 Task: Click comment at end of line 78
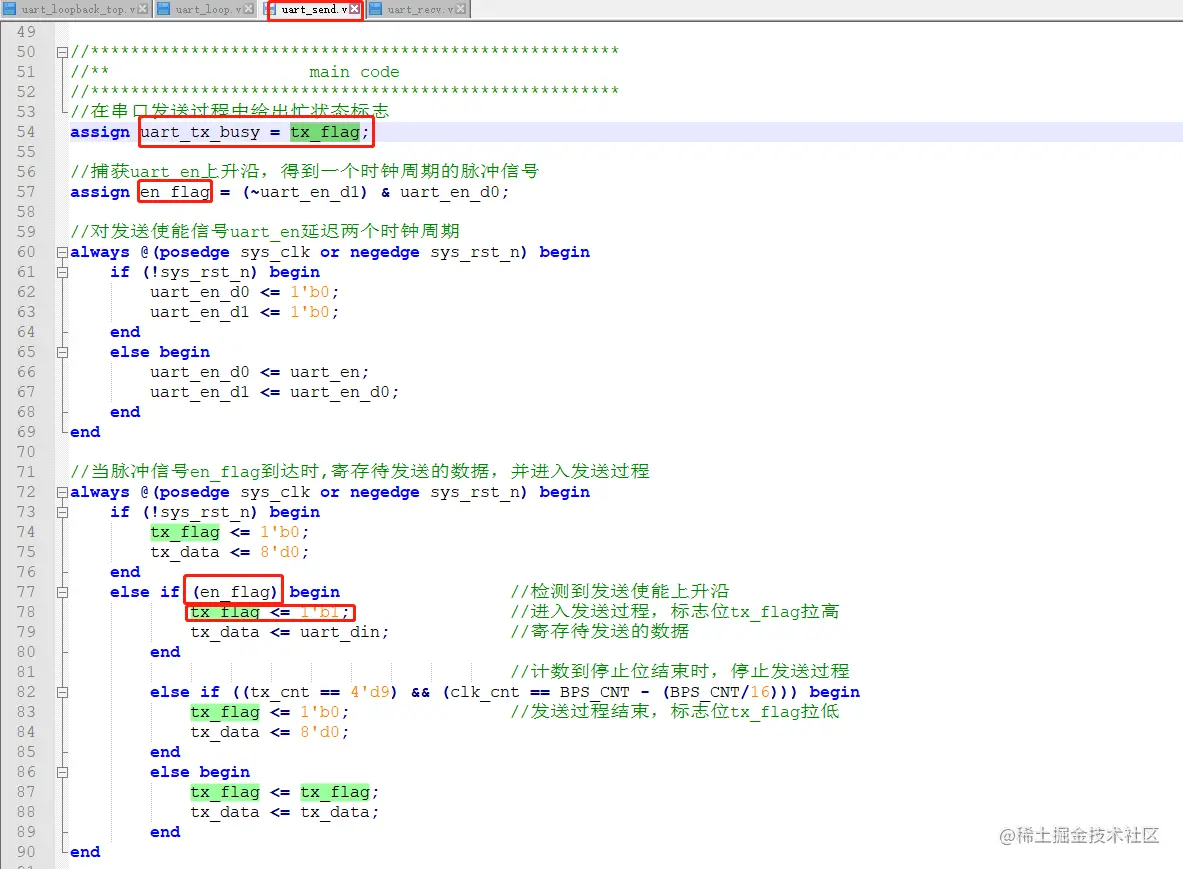674,611
